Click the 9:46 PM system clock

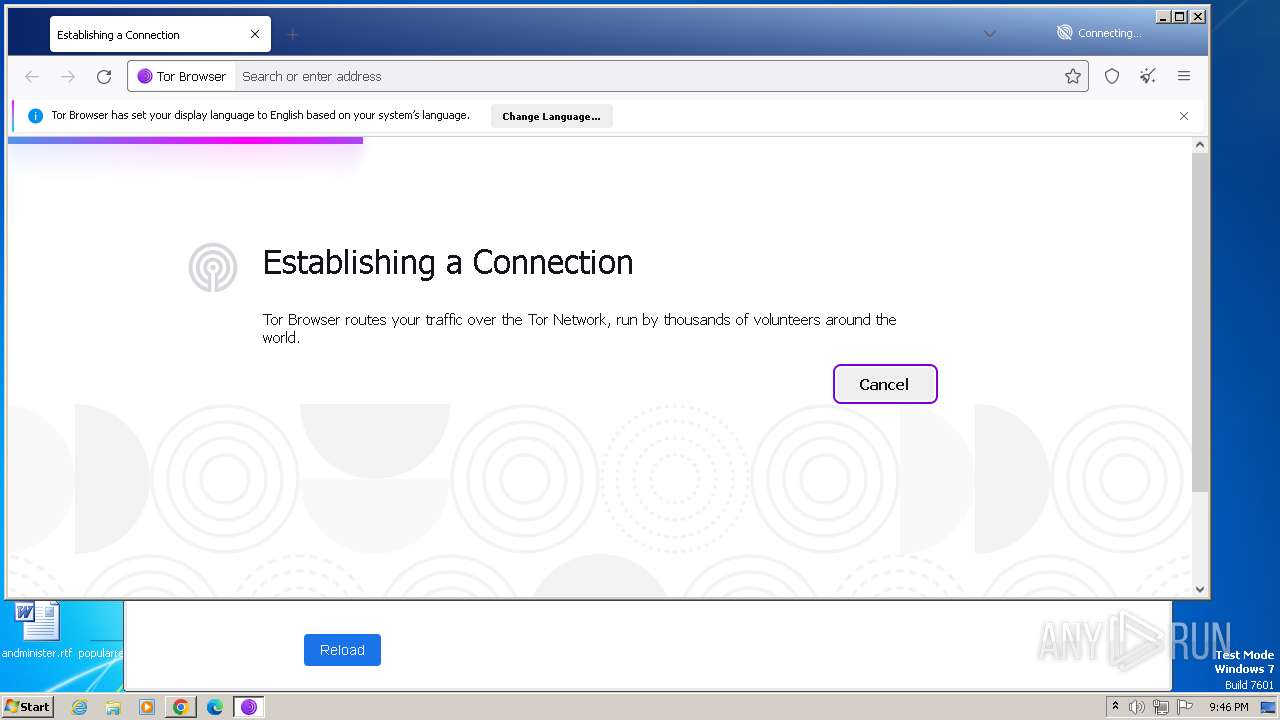tap(1228, 707)
